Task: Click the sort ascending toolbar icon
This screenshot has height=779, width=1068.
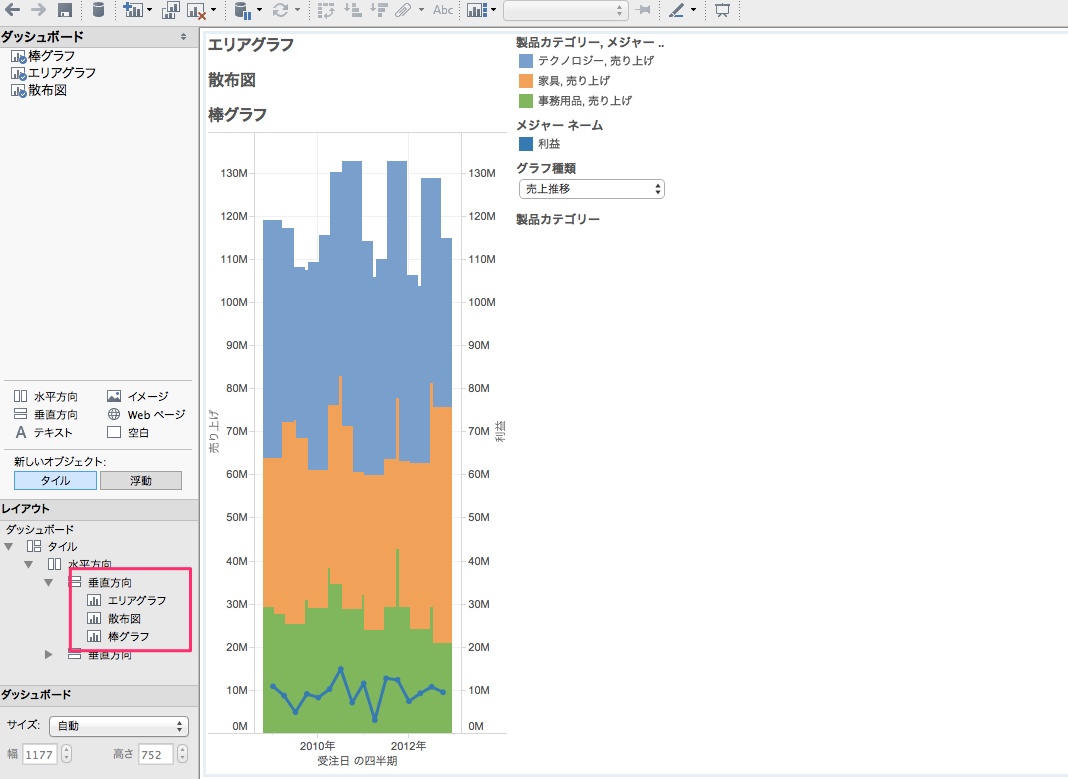Action: [x=353, y=10]
